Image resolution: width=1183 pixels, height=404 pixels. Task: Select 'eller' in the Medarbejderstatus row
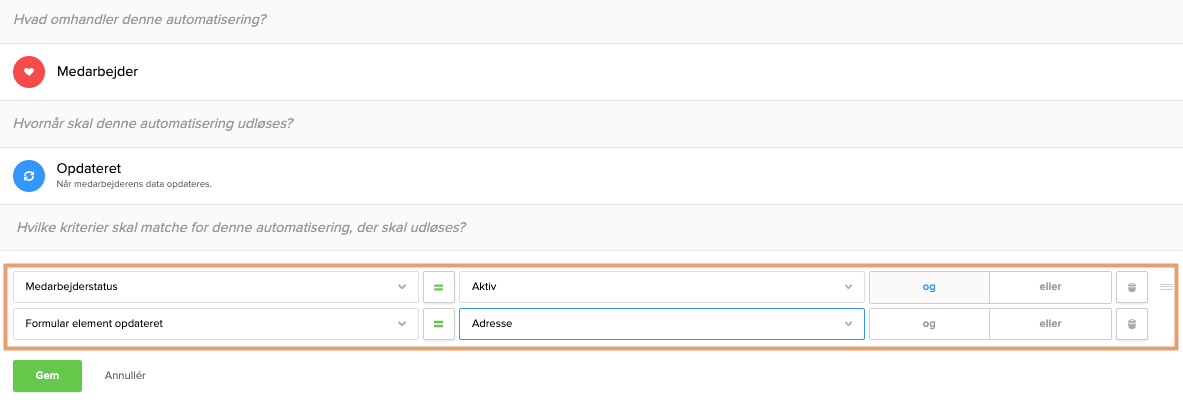pyautogui.click(x=1050, y=287)
